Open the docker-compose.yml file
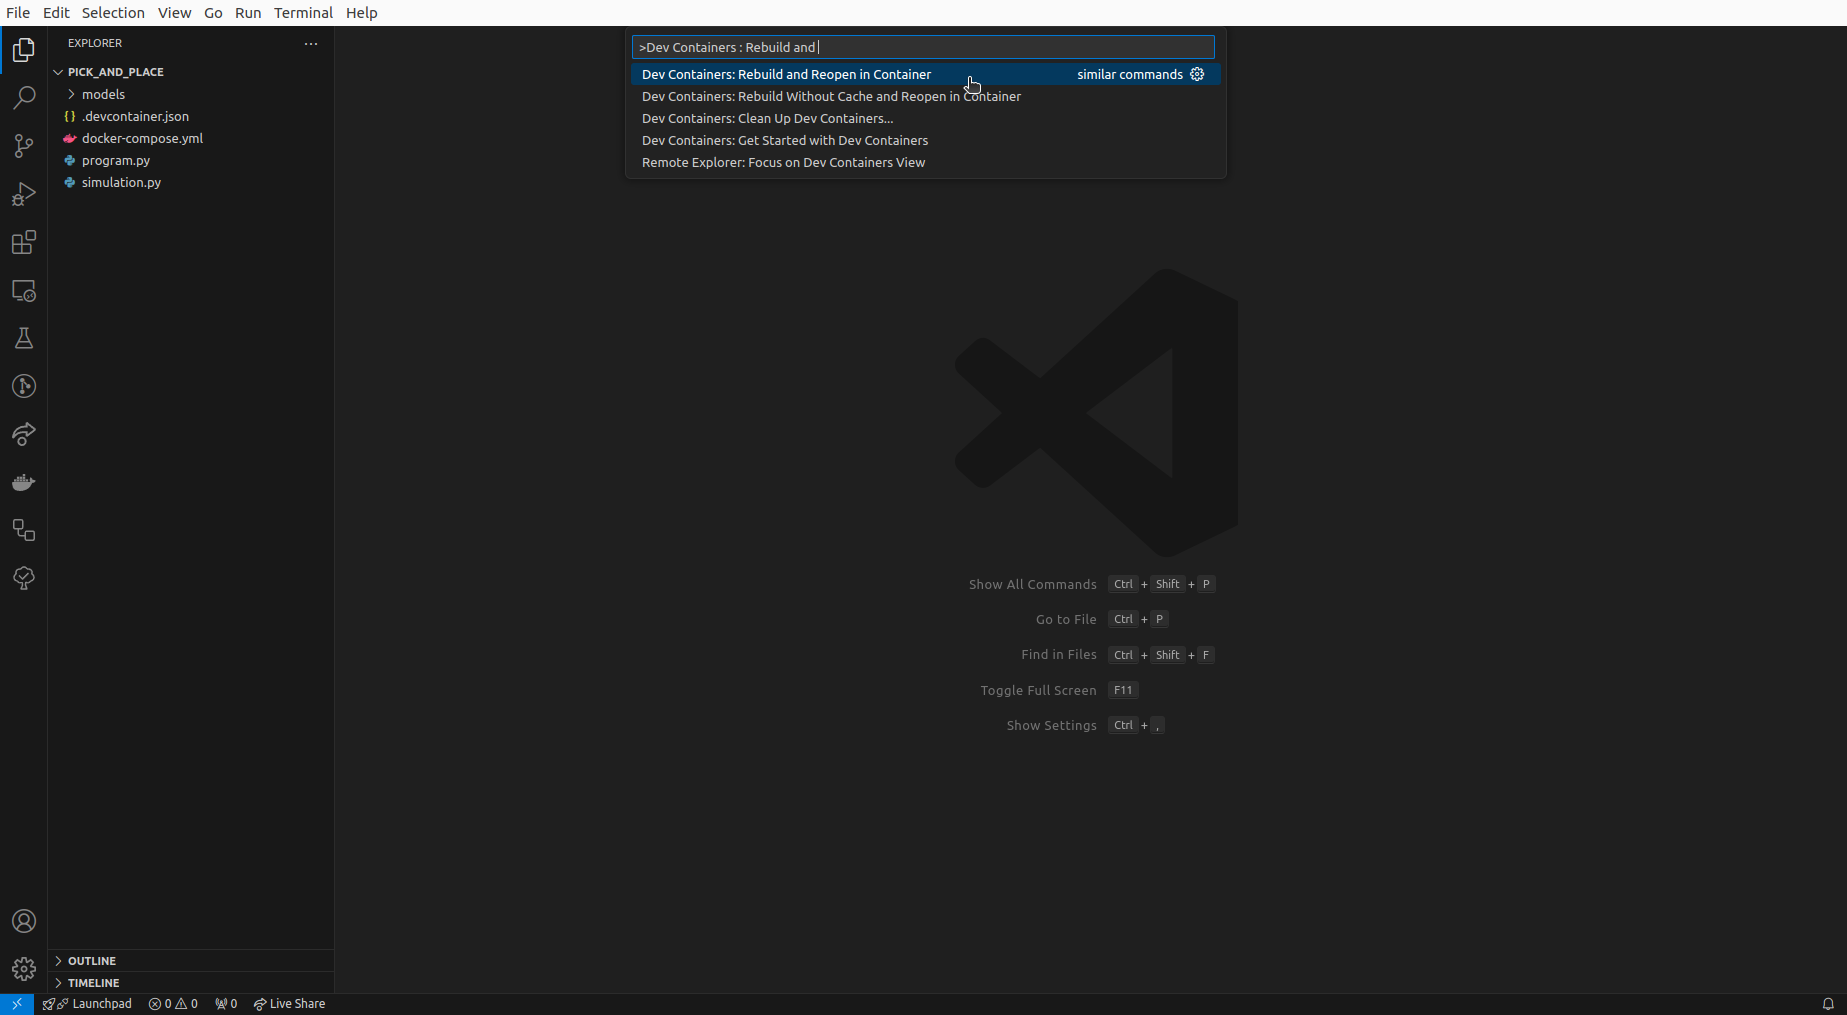Image resolution: width=1847 pixels, height=1015 pixels. [x=191, y=138]
